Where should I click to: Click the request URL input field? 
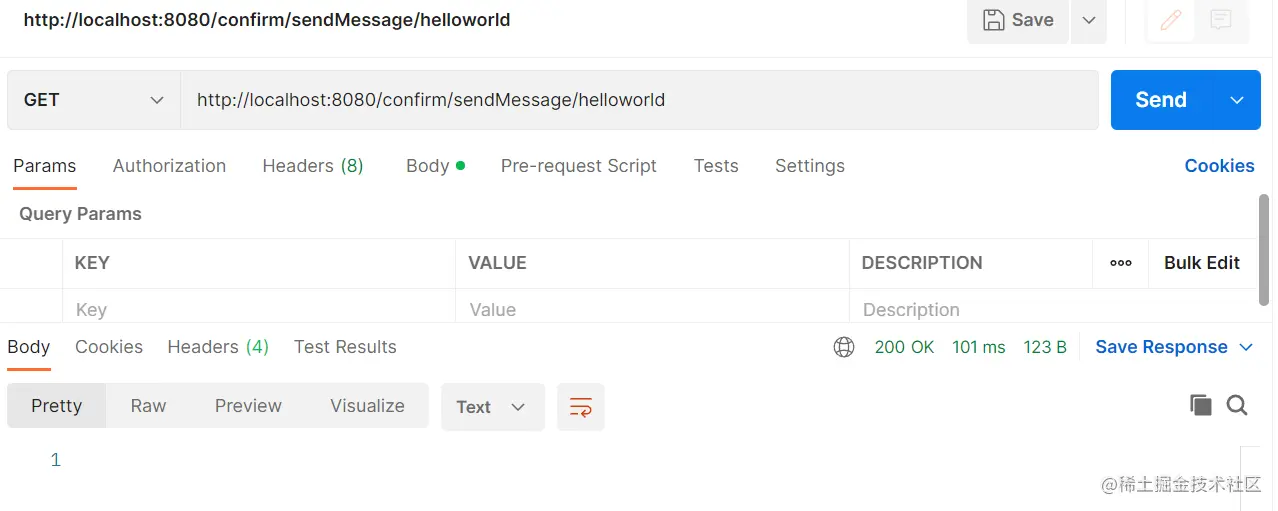(638, 100)
